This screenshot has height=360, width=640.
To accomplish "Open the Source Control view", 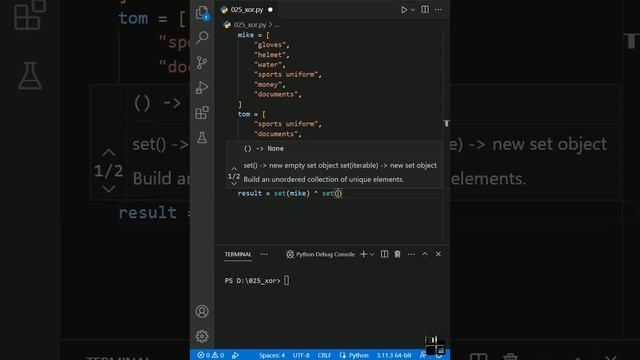I will pos(202,62).
